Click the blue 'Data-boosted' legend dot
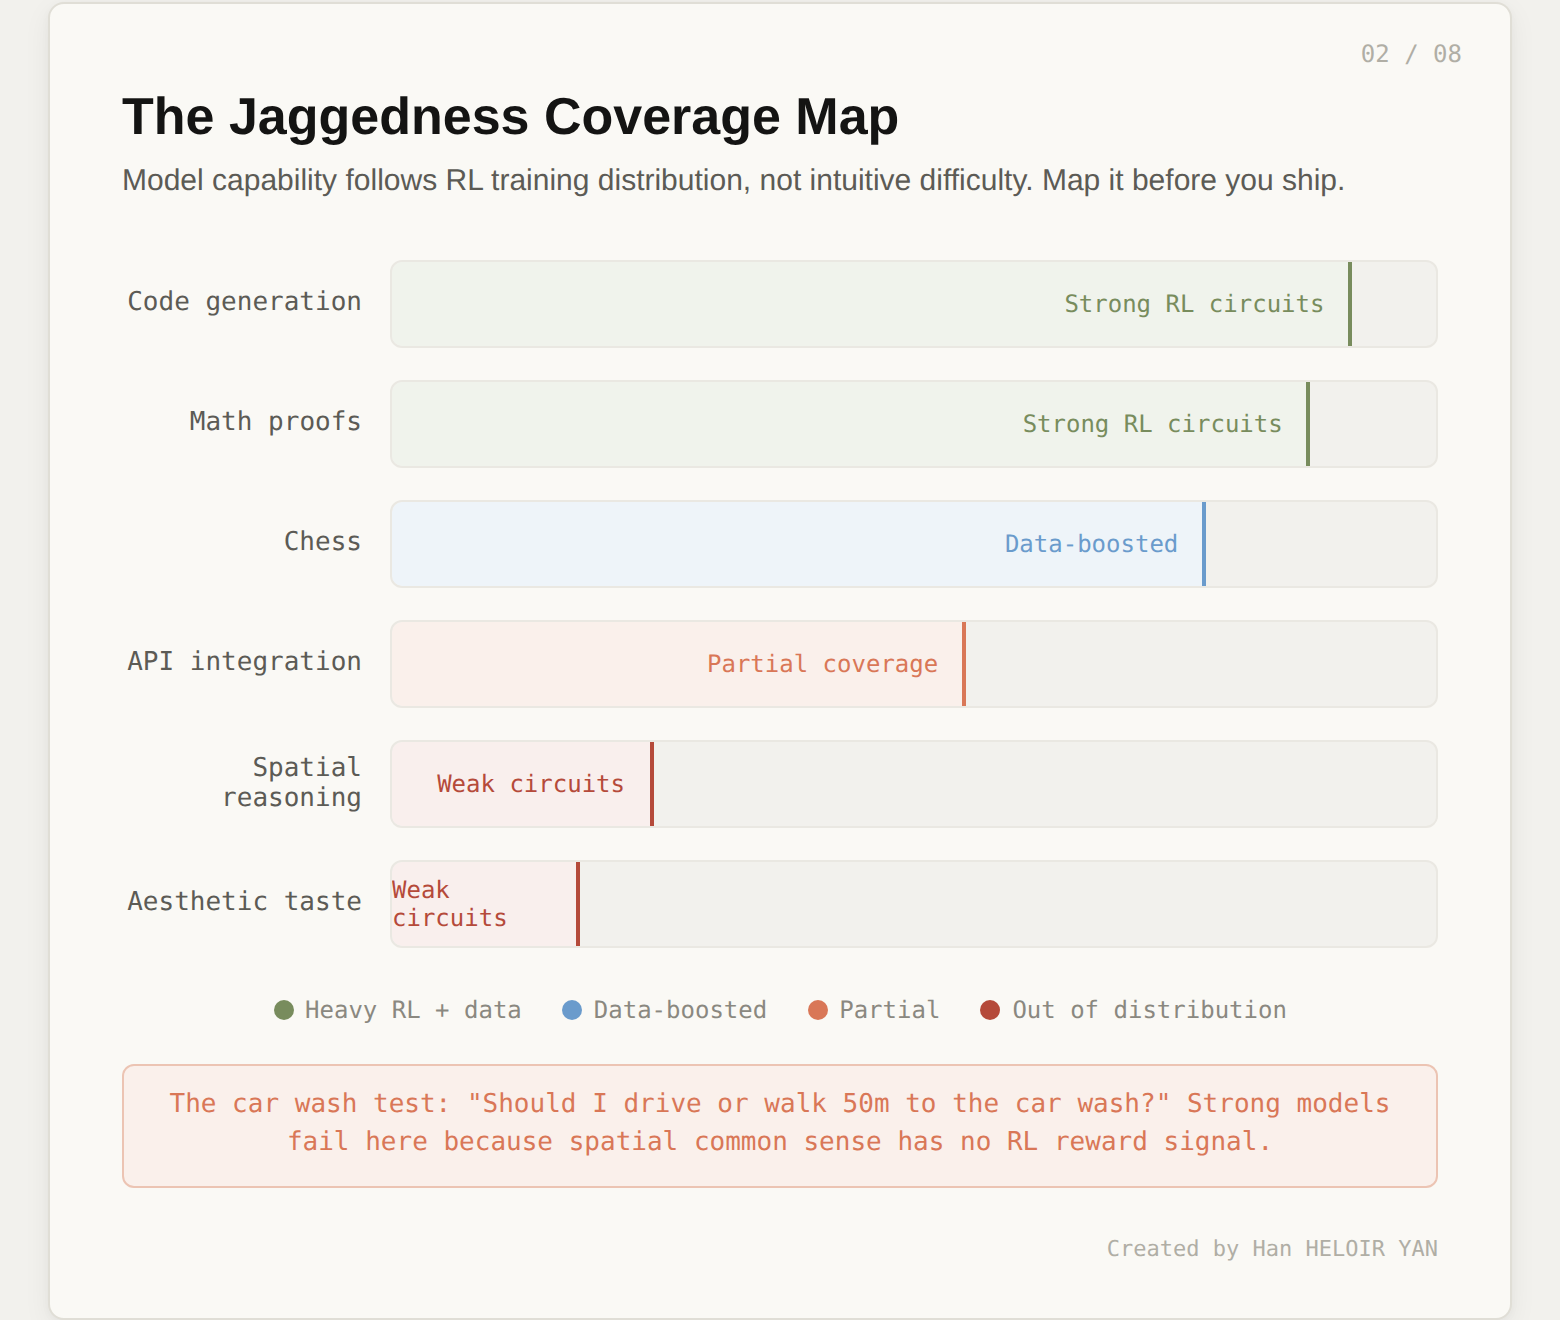The image size is (1560, 1320). pyautogui.click(x=572, y=1010)
